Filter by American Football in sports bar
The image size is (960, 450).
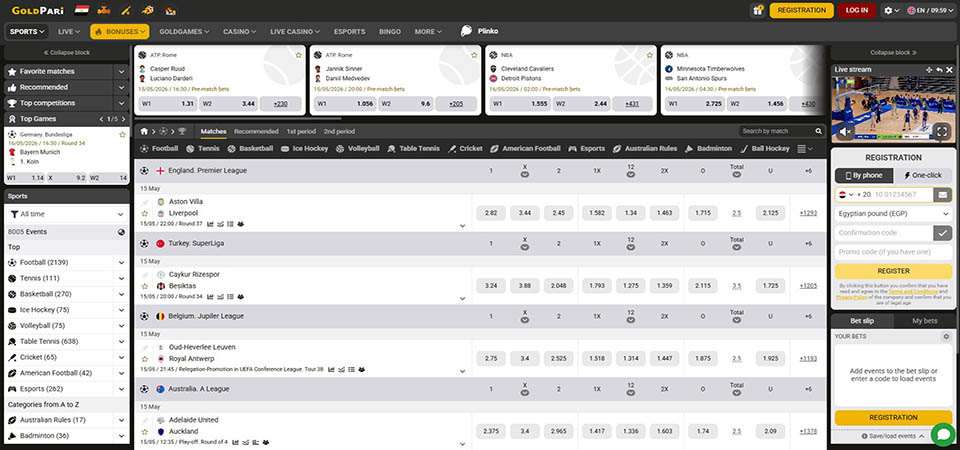[525, 149]
